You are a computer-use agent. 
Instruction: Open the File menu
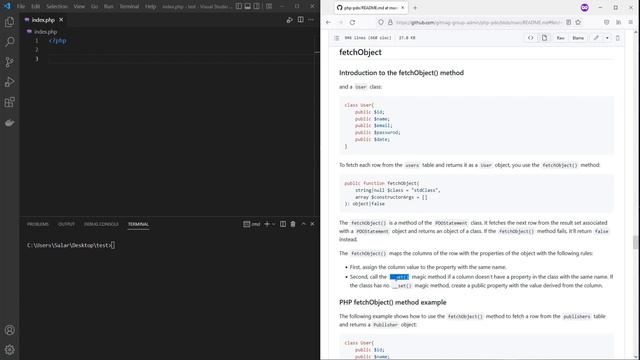[x=21, y=7]
